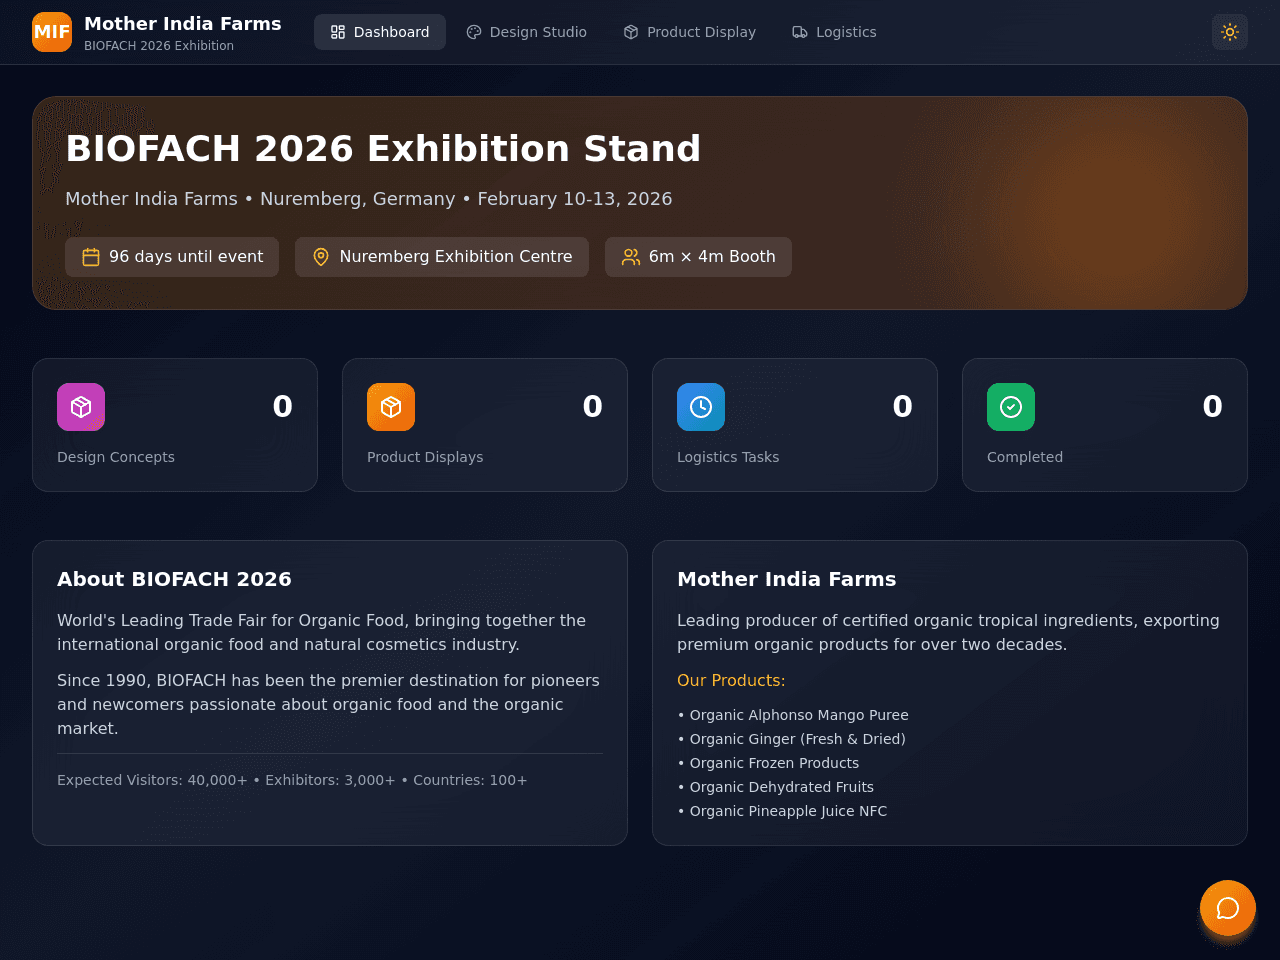The width and height of the screenshot is (1280, 960).
Task: Switch to the Design Studio tab
Action: tap(527, 32)
